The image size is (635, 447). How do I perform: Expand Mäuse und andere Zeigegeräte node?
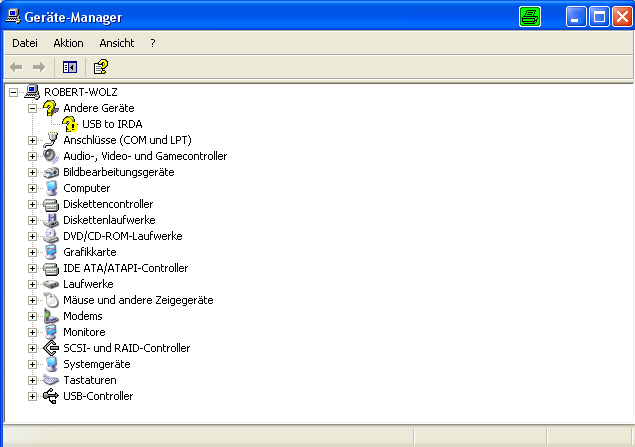pos(32,300)
